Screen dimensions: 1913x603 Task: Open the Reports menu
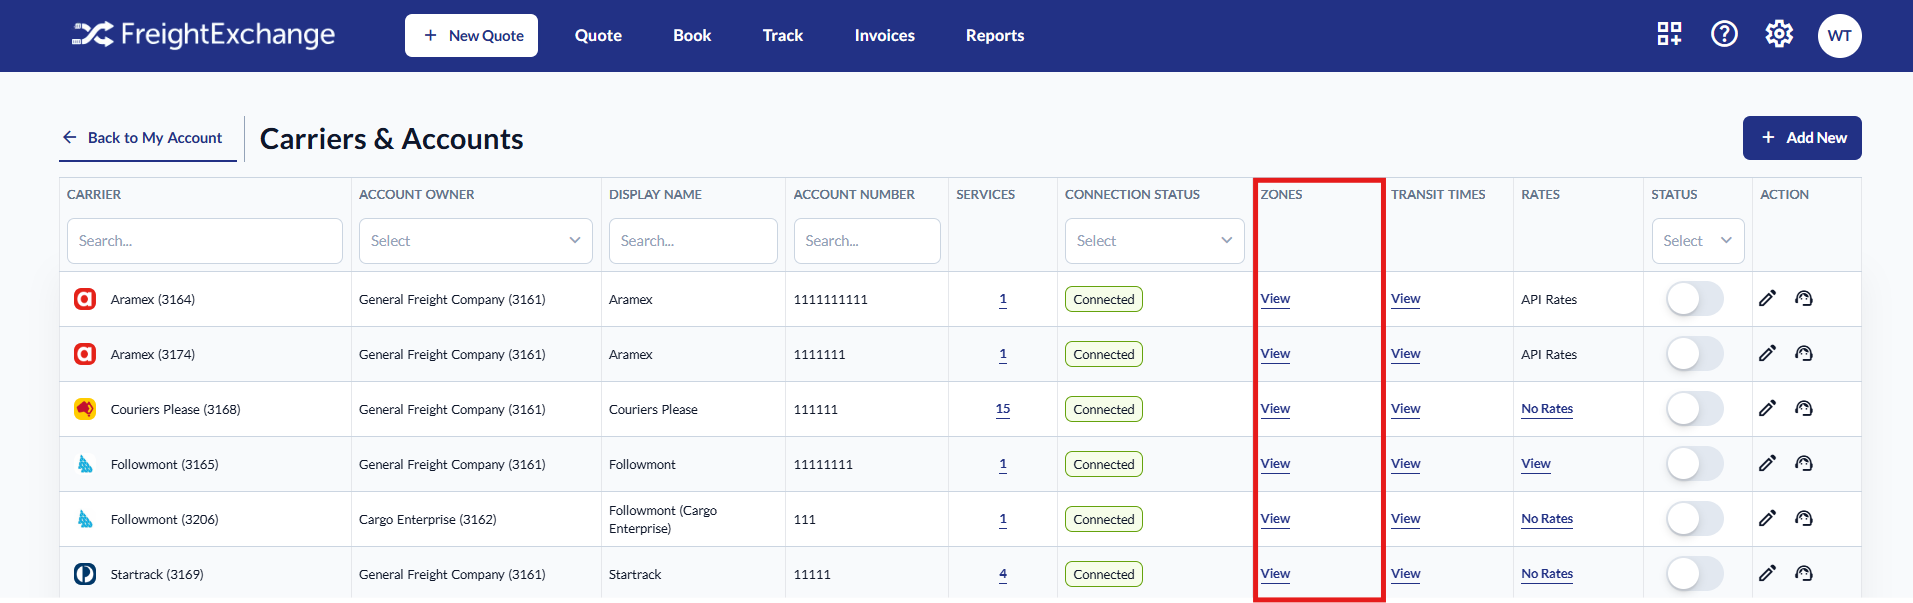(x=995, y=35)
